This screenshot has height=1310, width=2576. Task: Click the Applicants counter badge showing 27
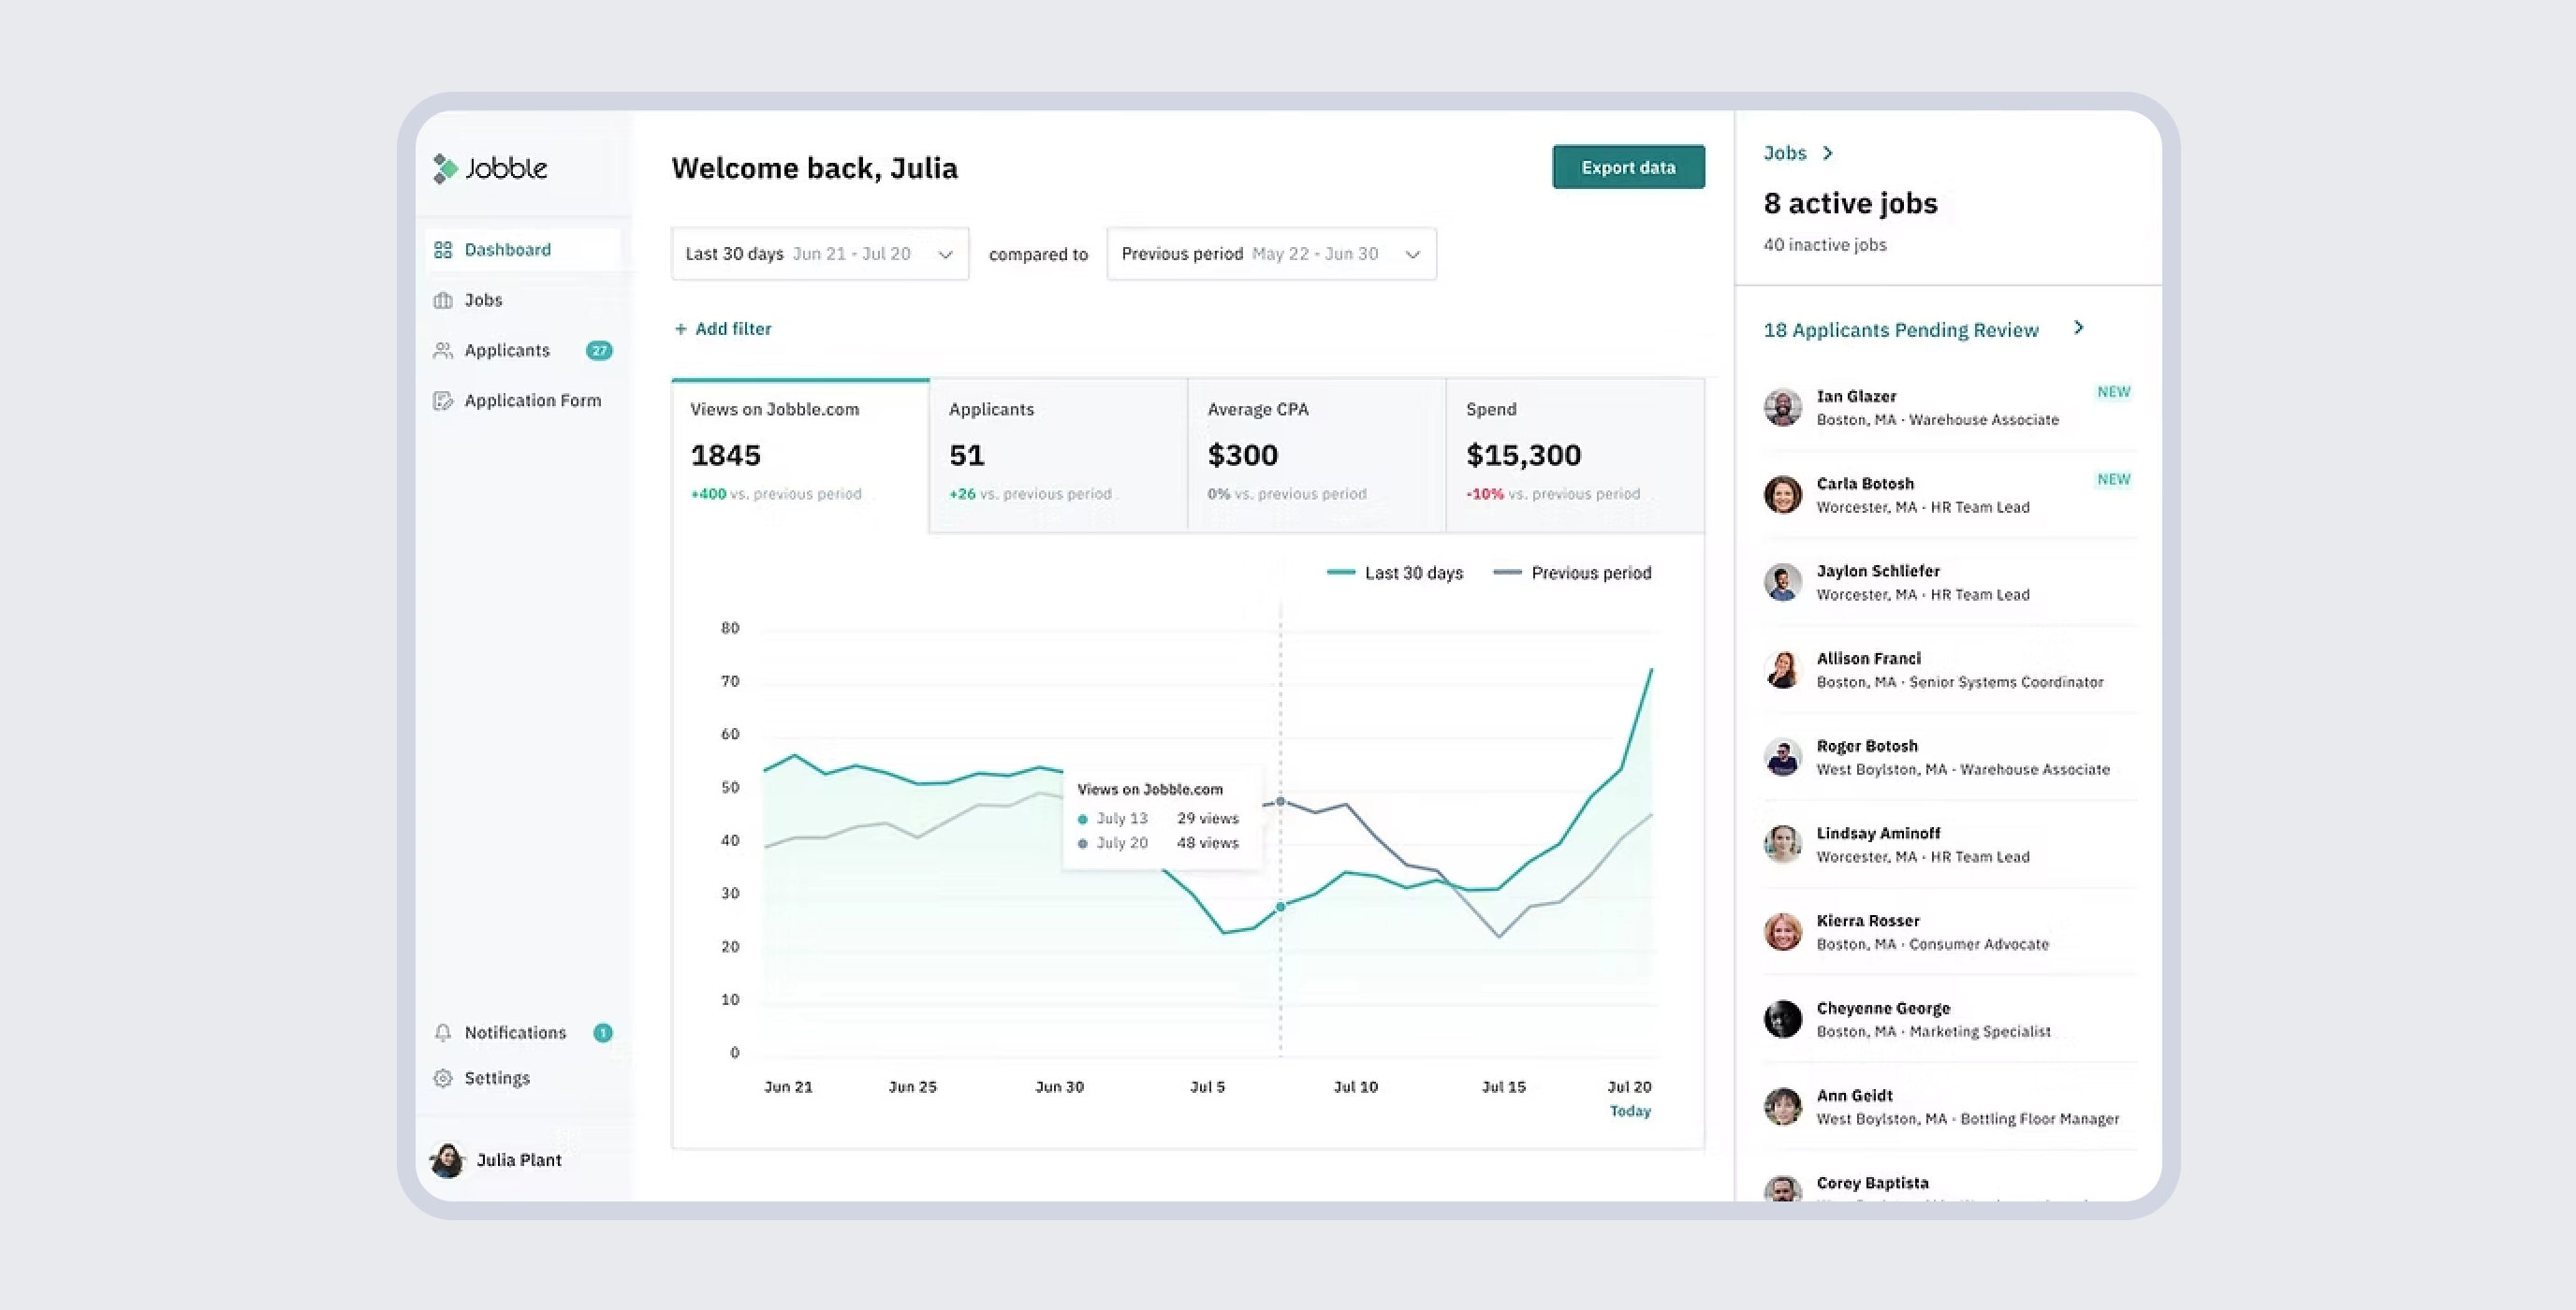[x=599, y=350]
